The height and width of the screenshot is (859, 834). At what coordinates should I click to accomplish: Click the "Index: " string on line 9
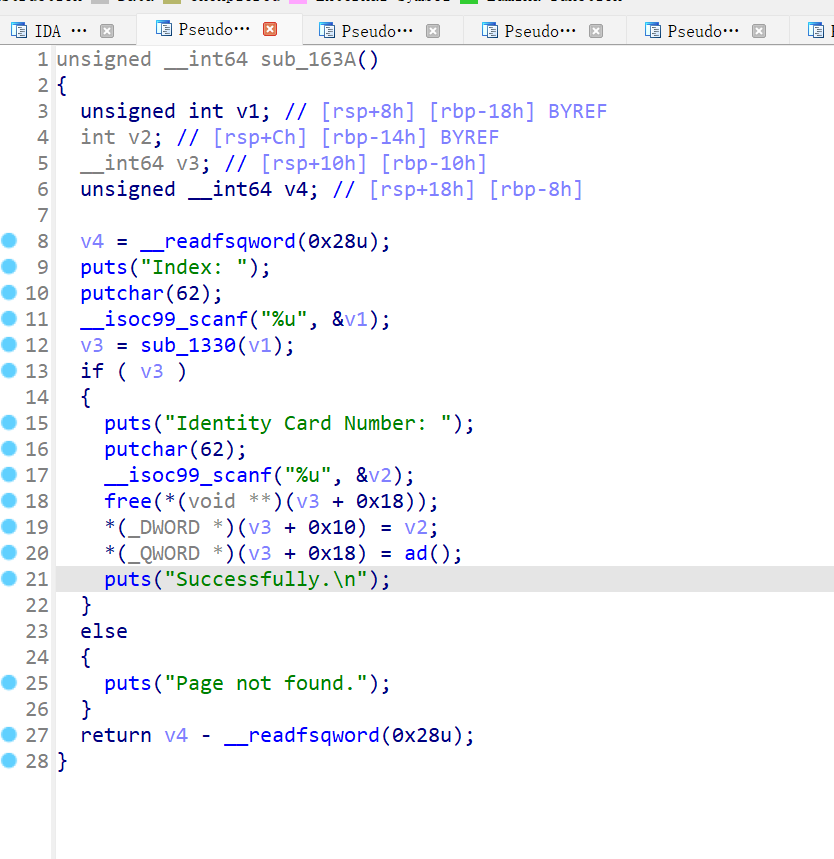(x=194, y=267)
